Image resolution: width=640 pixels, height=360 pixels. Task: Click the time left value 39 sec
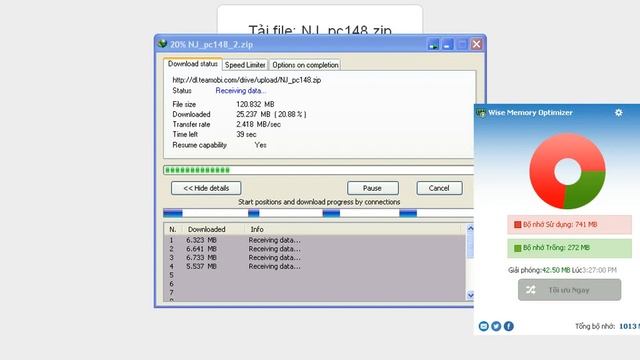(246, 134)
